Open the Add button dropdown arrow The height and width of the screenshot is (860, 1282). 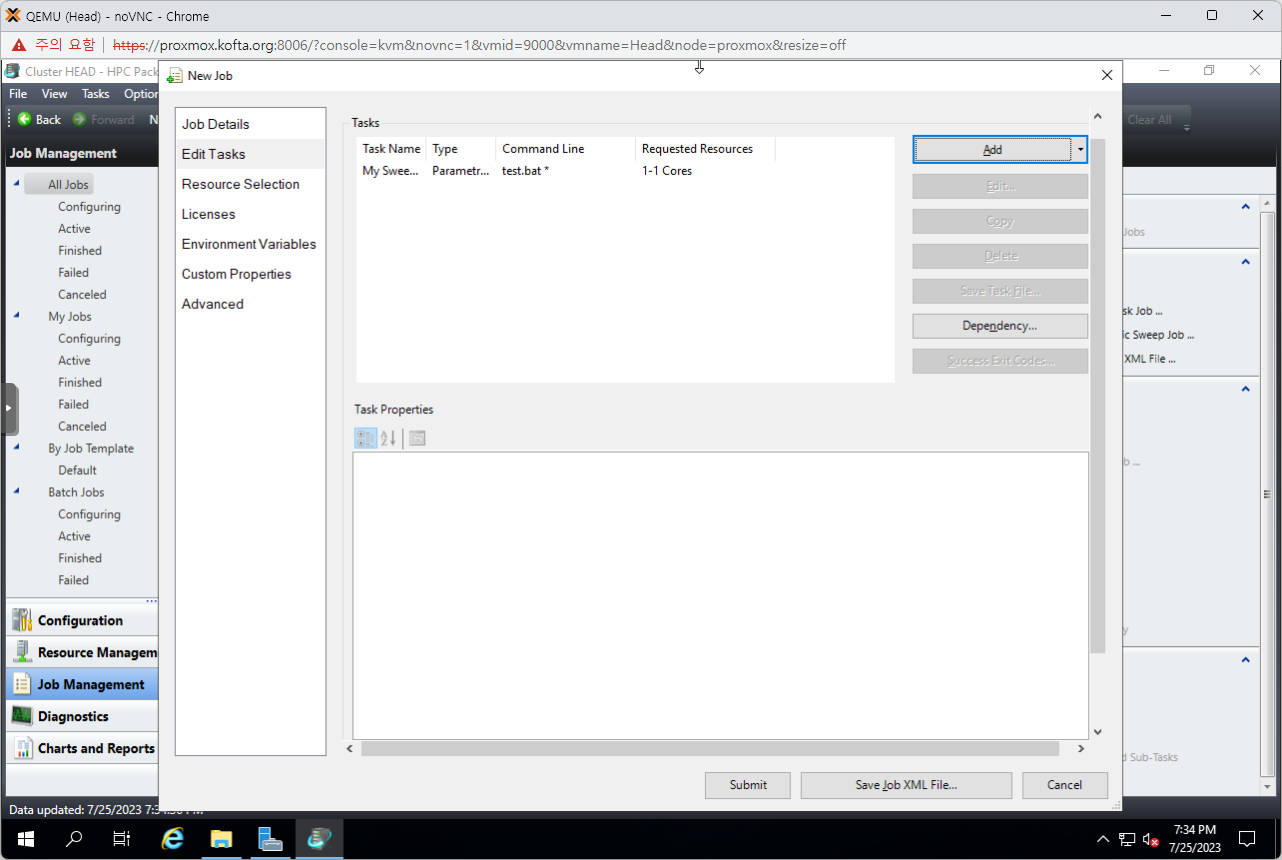[1080, 150]
